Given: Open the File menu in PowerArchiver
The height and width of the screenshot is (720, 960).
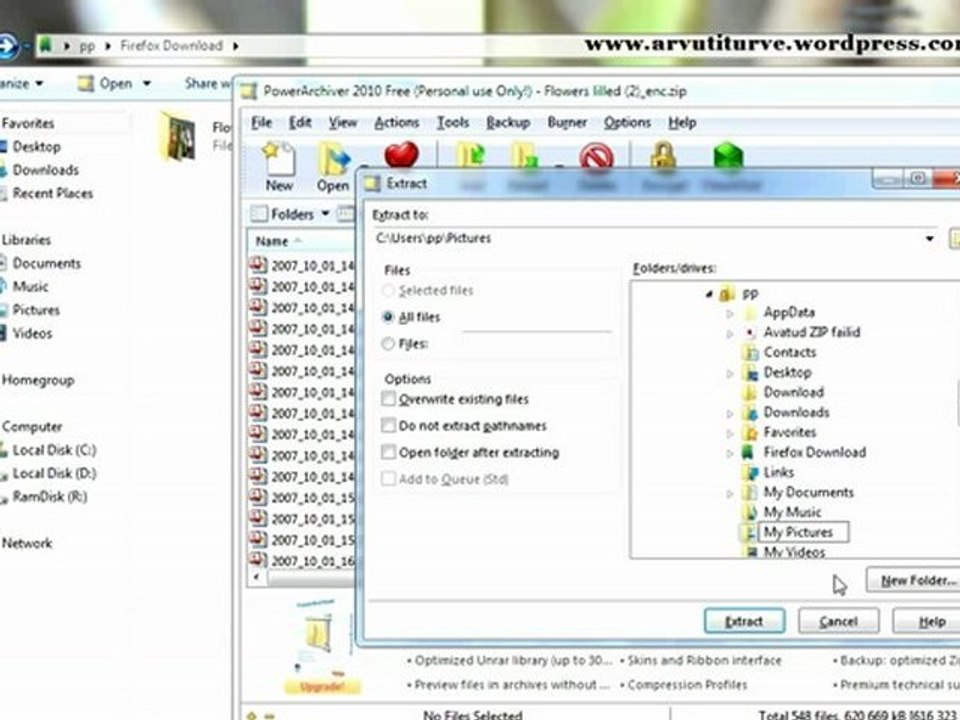Looking at the screenshot, I should click(x=261, y=122).
